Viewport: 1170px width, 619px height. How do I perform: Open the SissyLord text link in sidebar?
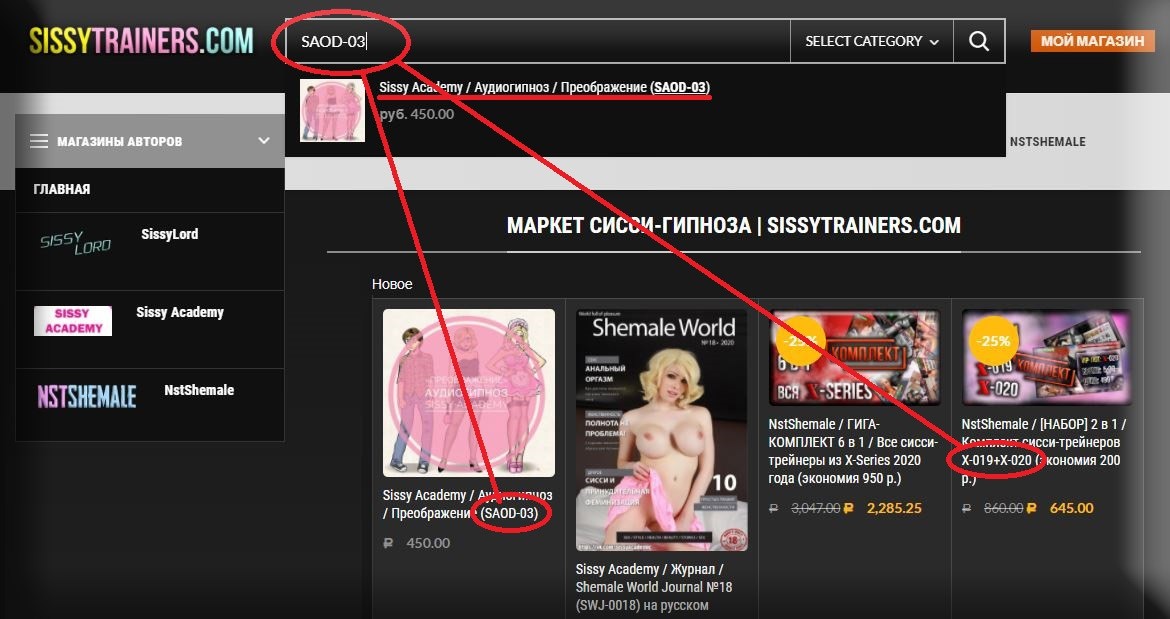tap(170, 234)
